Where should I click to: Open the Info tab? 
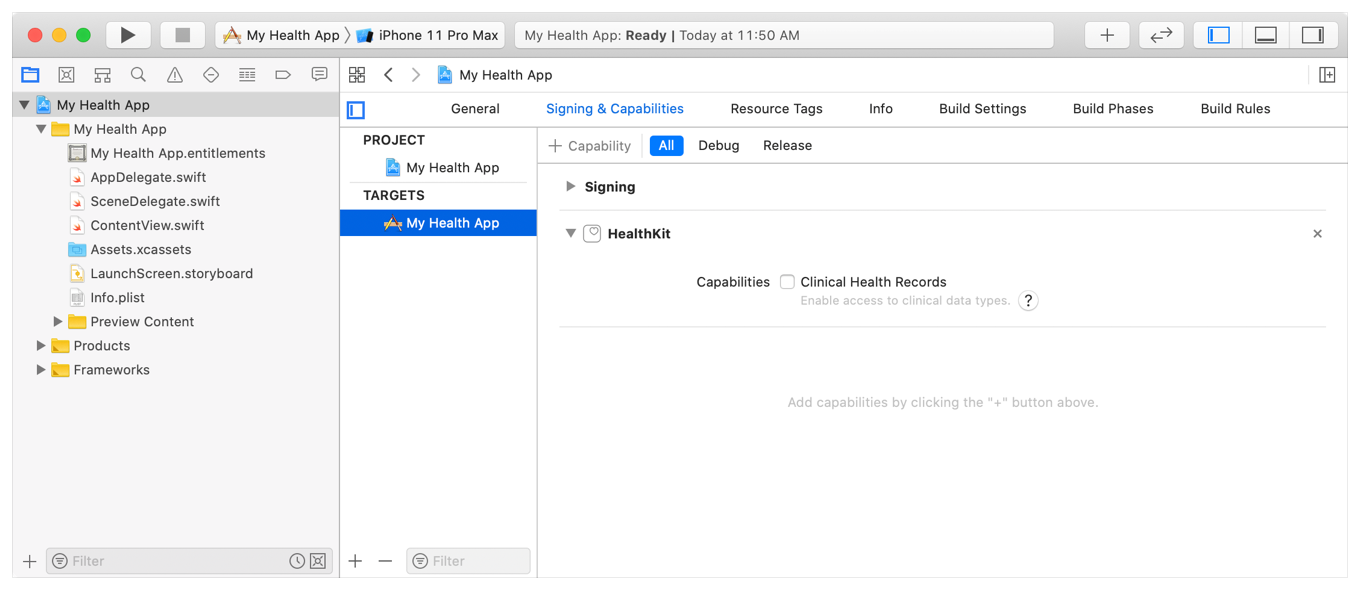coord(880,109)
